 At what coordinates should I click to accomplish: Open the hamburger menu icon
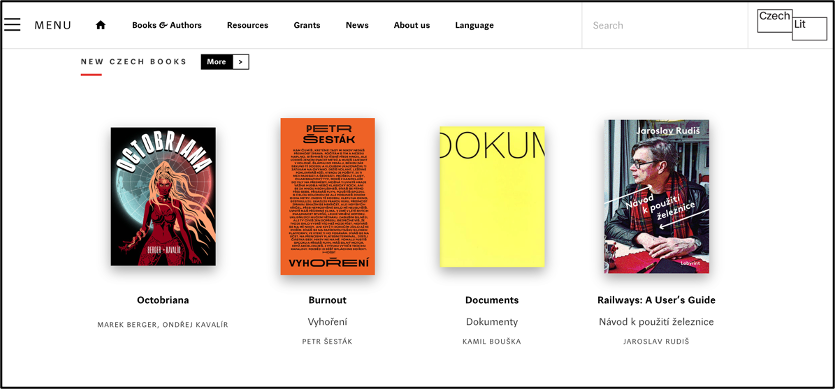point(12,25)
